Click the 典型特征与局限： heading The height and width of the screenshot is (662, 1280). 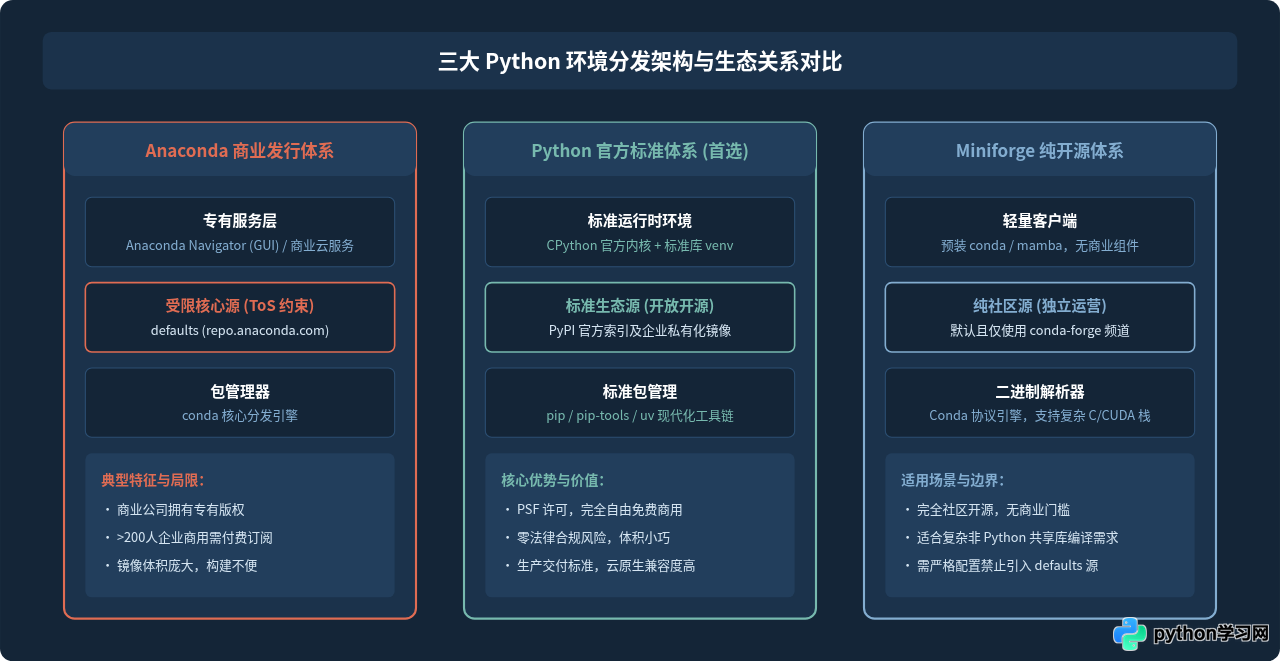click(152, 480)
